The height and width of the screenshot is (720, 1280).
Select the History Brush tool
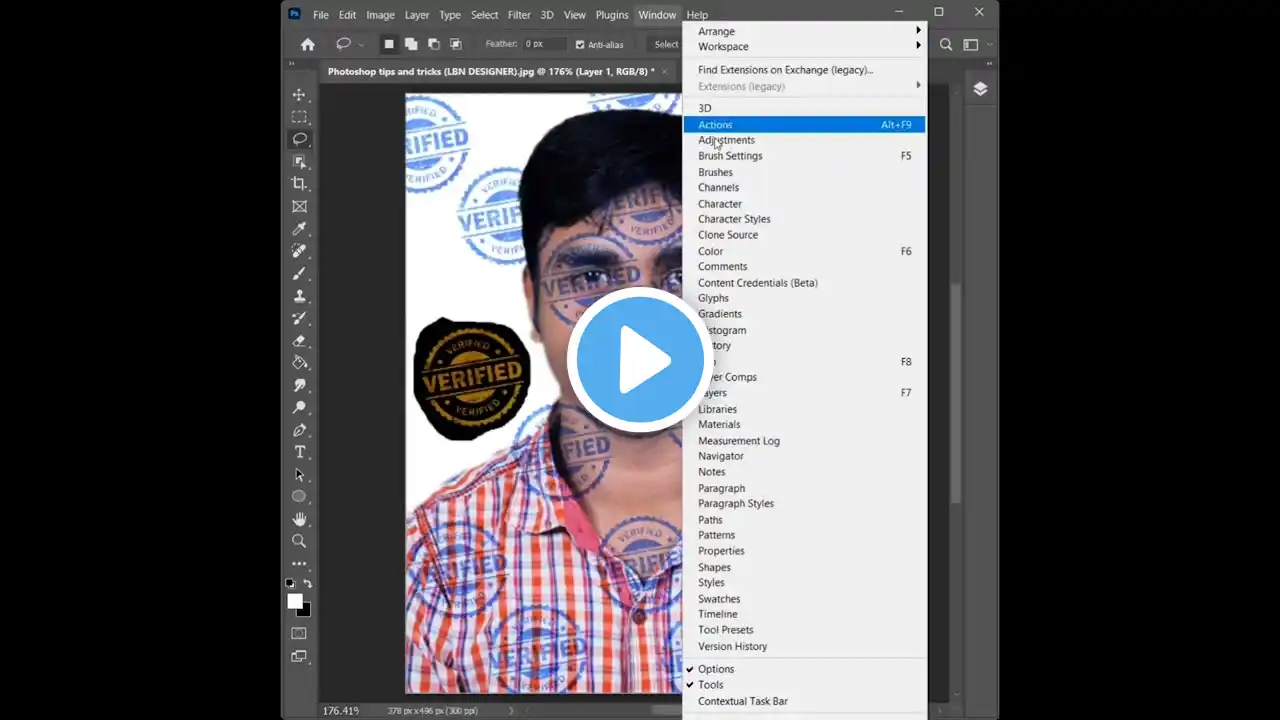click(x=299, y=318)
